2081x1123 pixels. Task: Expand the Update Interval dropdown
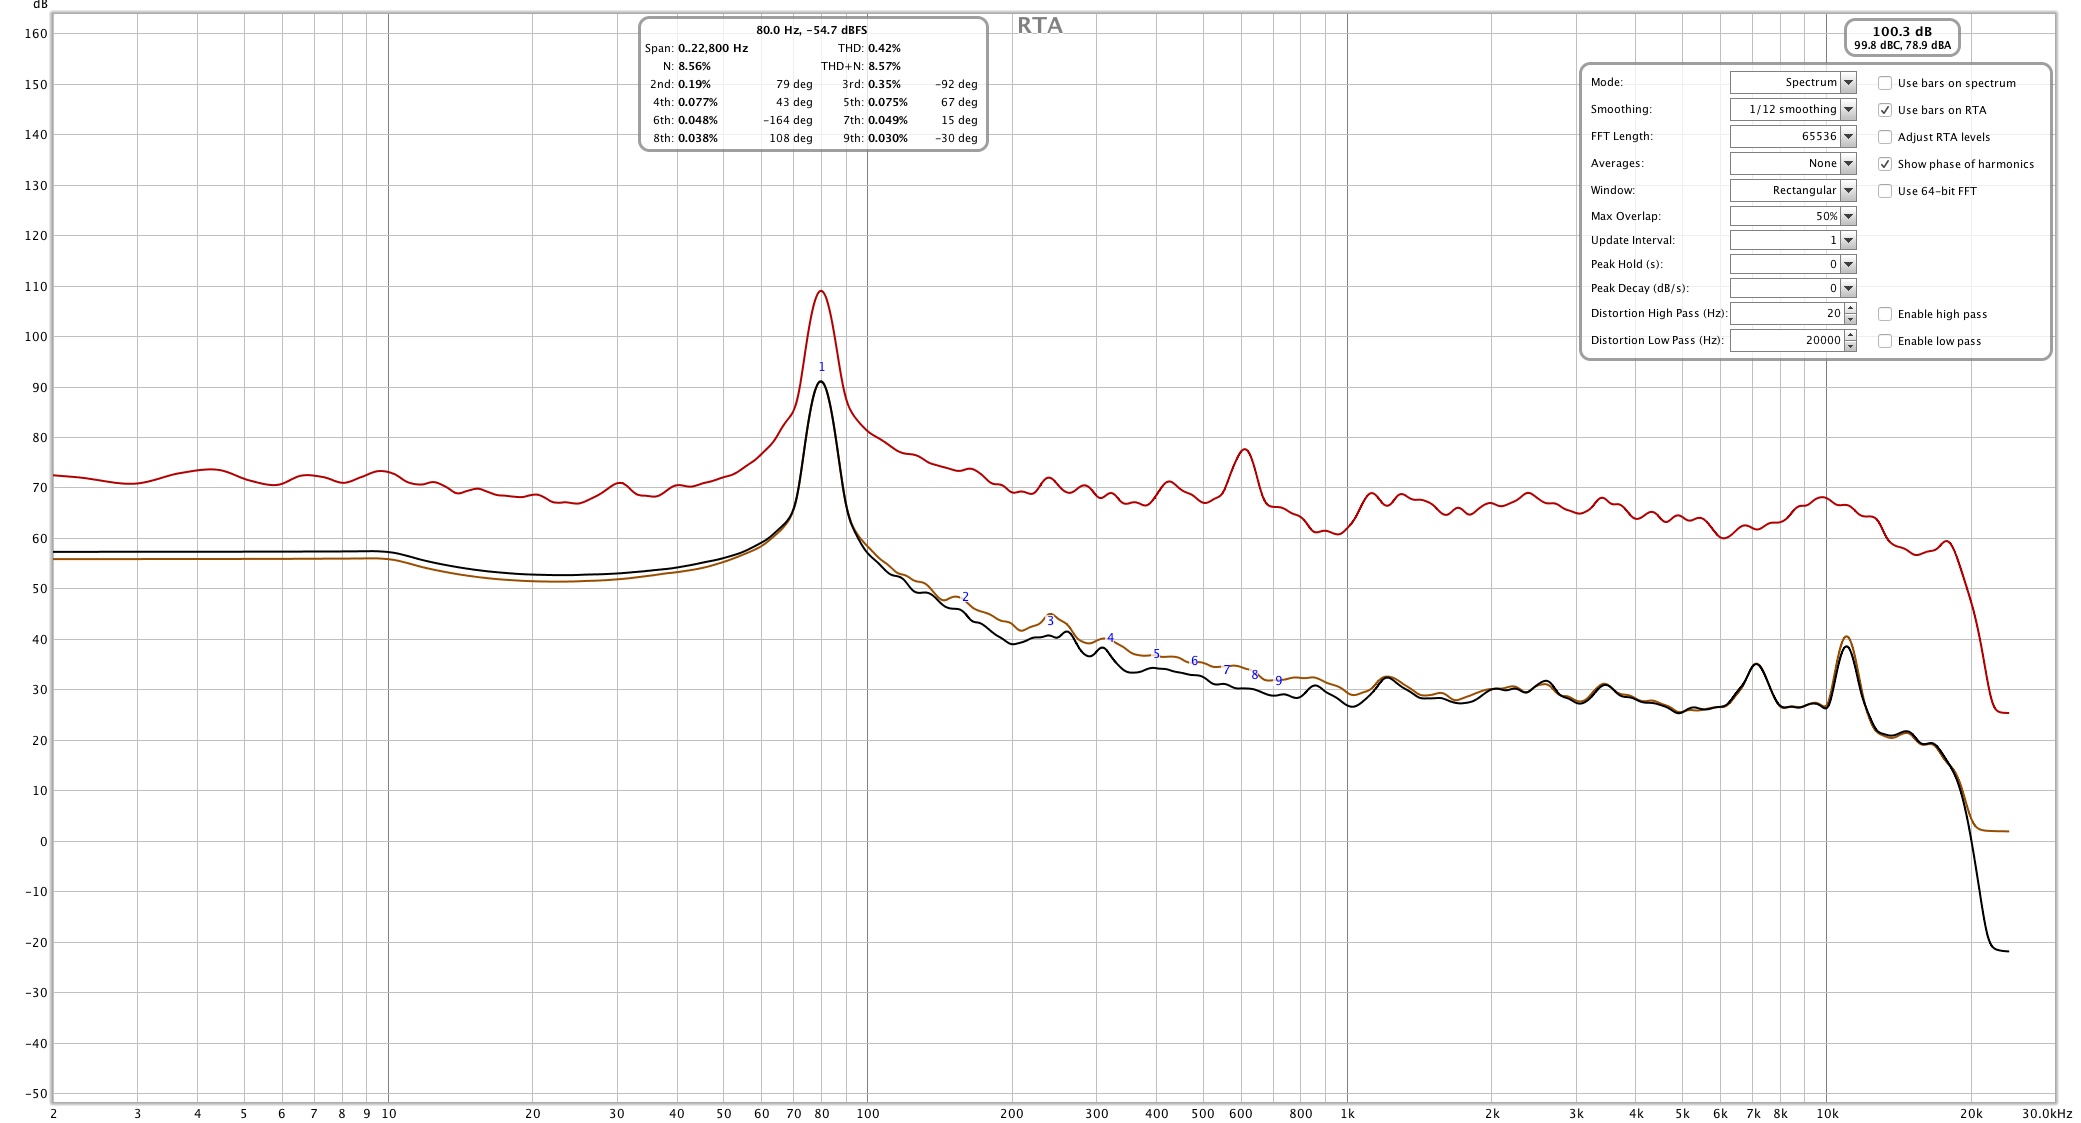tap(1848, 240)
